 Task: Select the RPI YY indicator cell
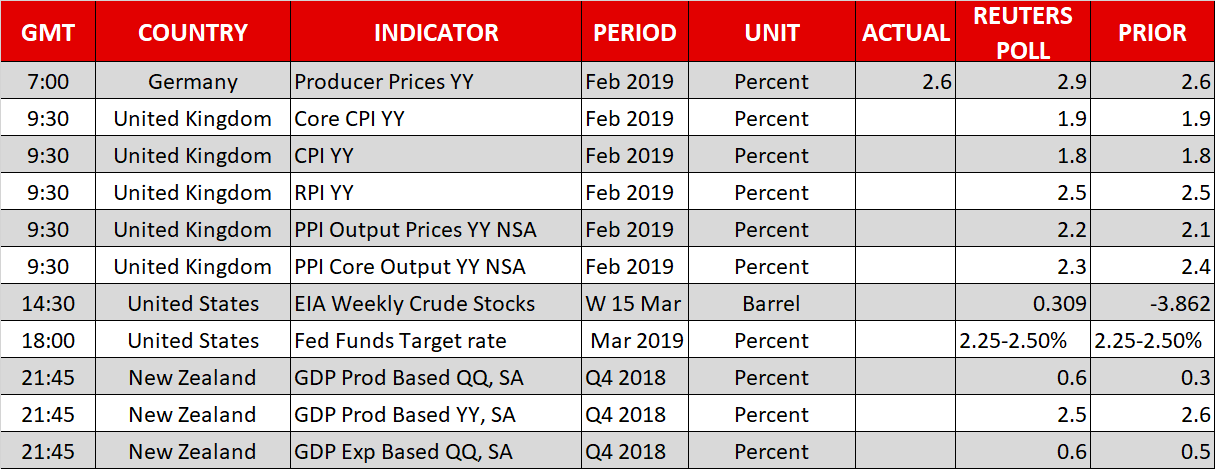pos(324,193)
